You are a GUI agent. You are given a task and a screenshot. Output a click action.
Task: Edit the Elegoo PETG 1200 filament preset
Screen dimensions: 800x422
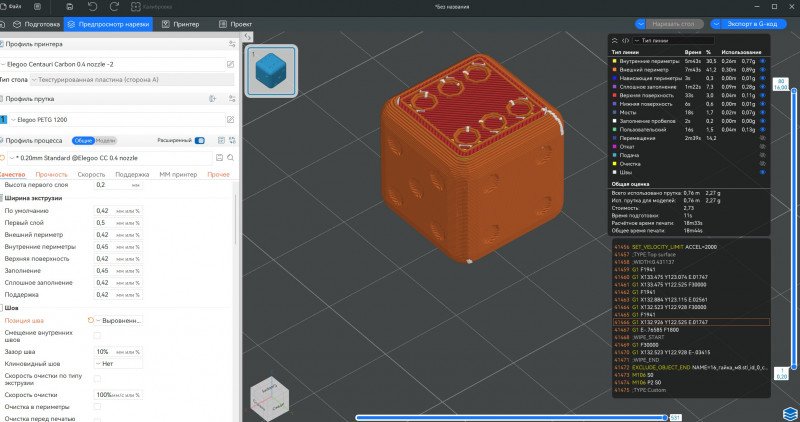(230, 119)
